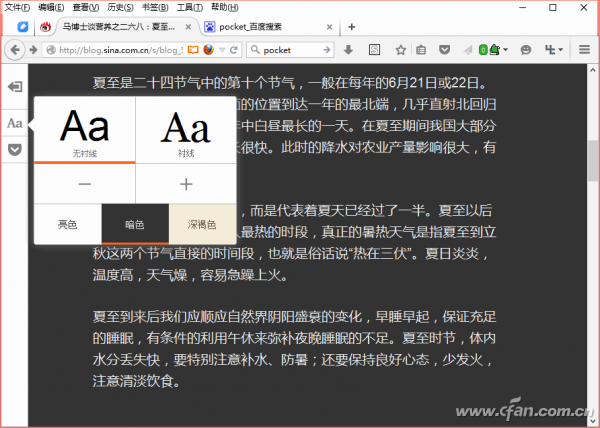Image resolution: width=600 pixels, height=428 pixels.
Task: Open the 查看(V) menu
Action: pyautogui.click(x=86, y=7)
